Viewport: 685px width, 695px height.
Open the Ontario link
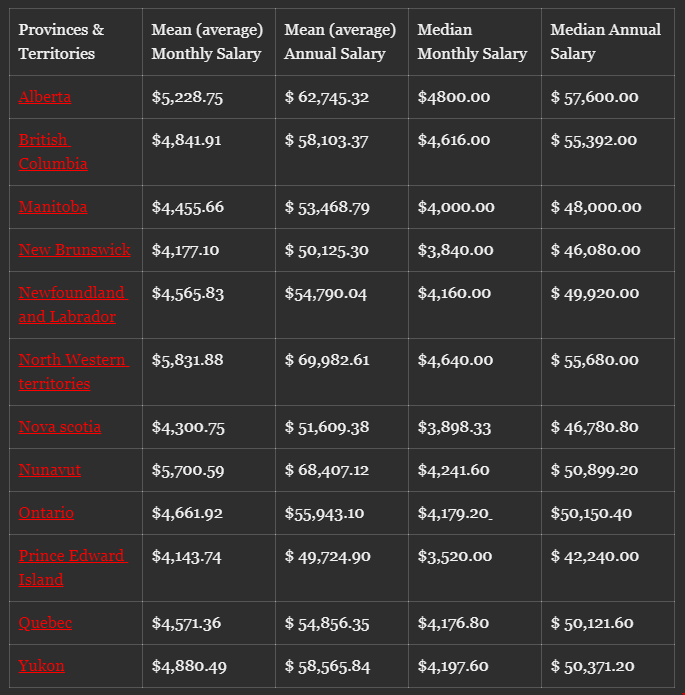(46, 513)
